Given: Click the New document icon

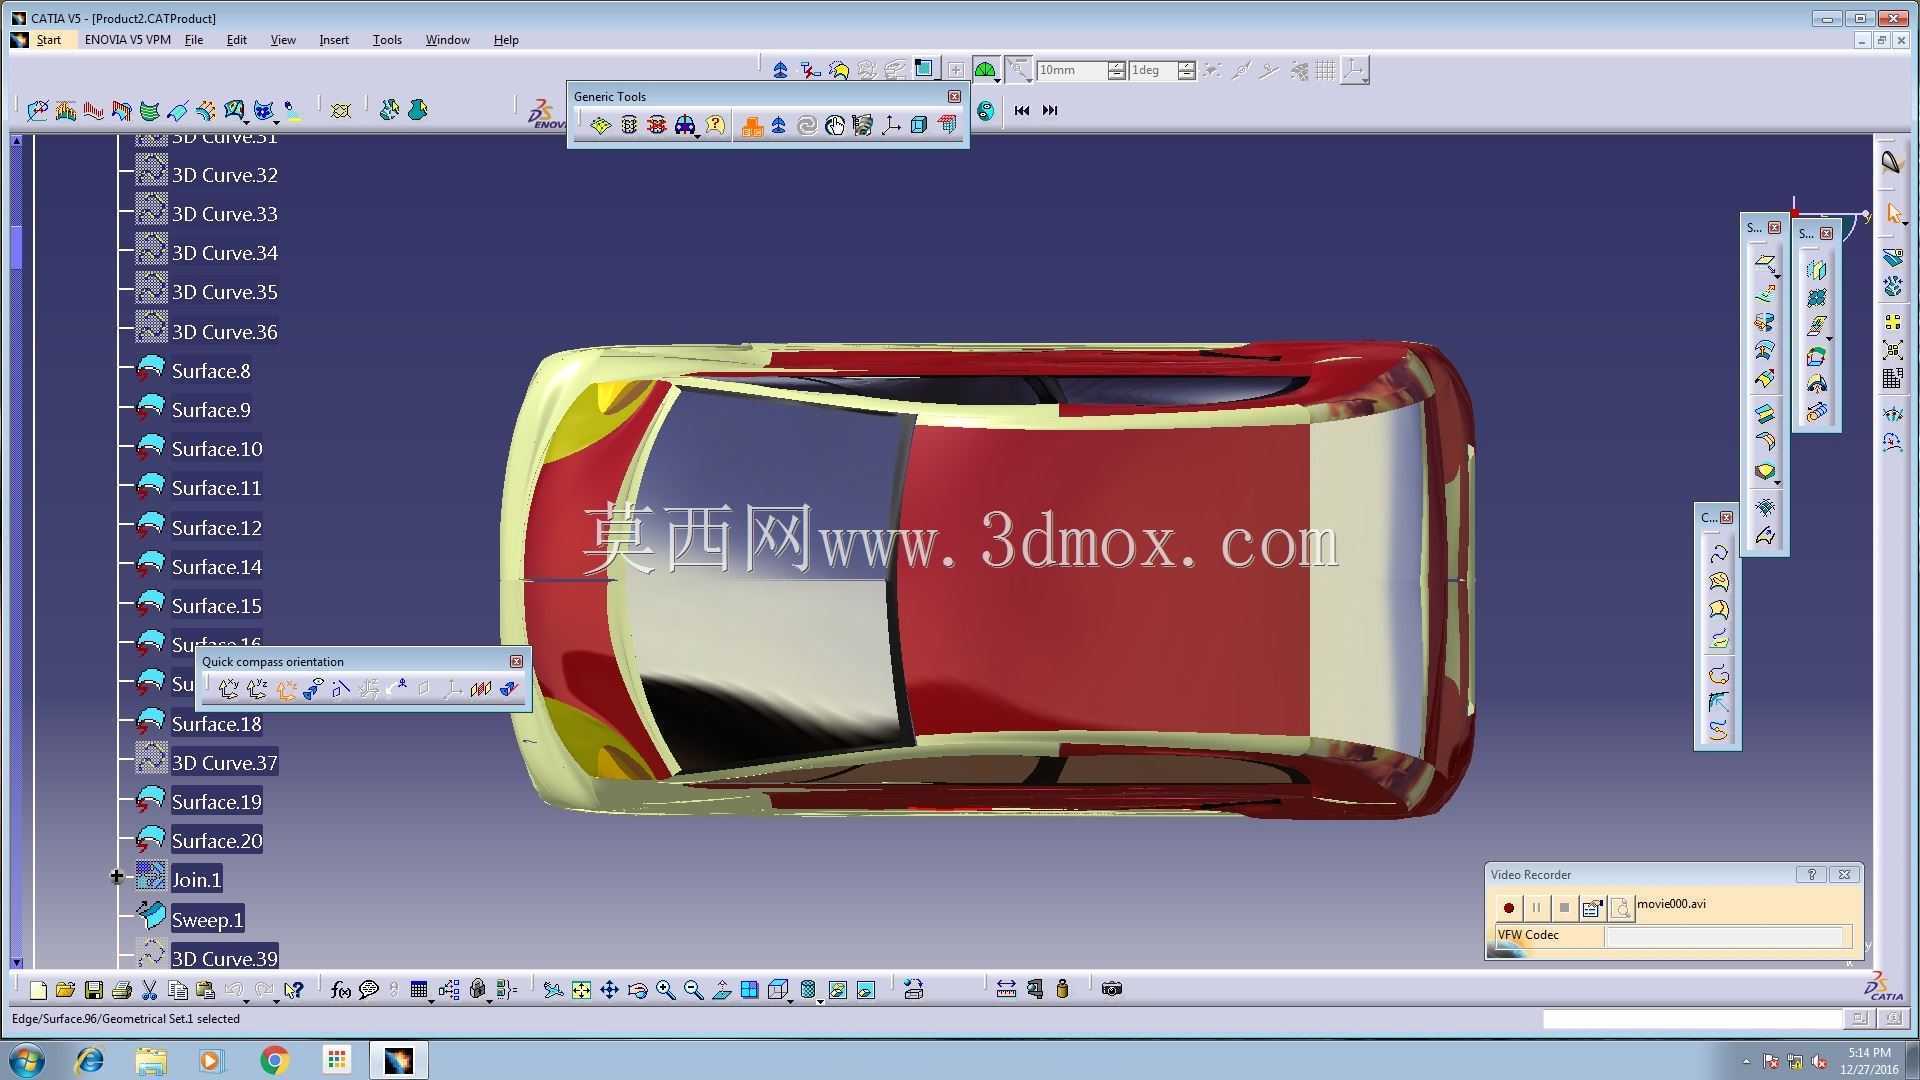Looking at the screenshot, I should pos(38,990).
